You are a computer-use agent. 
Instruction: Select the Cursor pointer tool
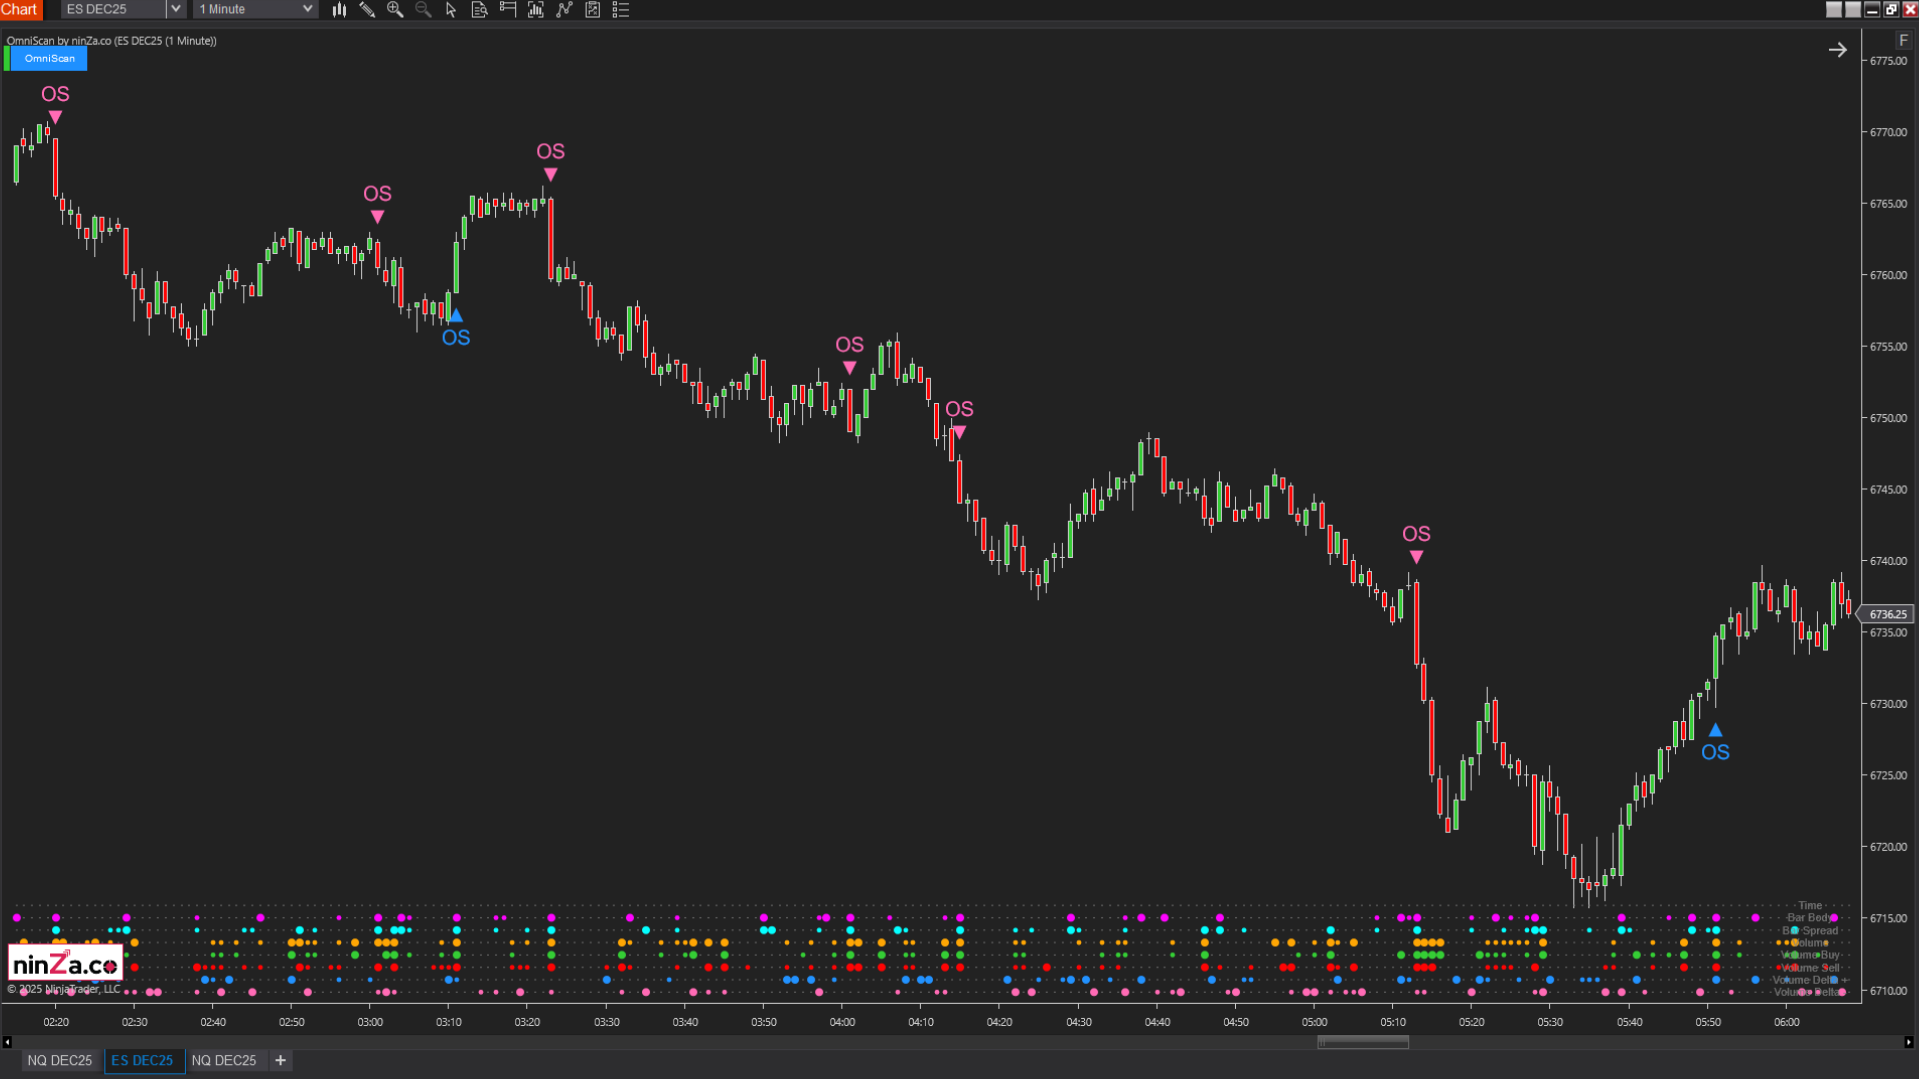450,9
